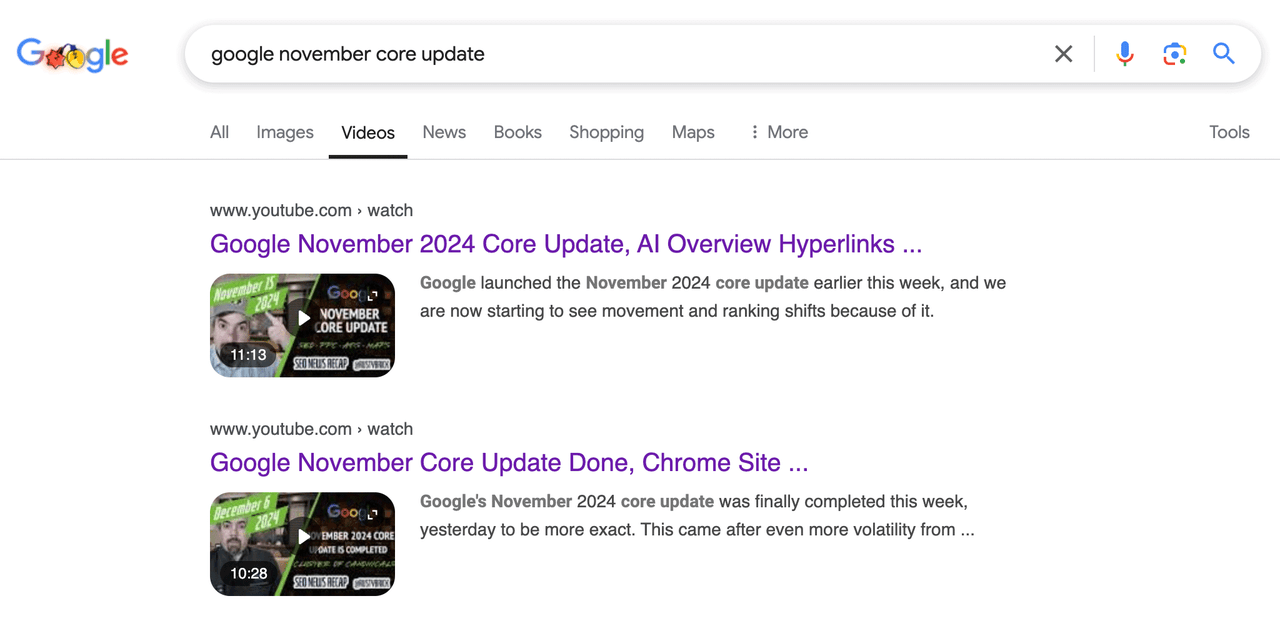Screen dimensions: 1280x621
Task: Open 'Google November Core Update Done, Chrome Site' result
Action: pos(509,463)
